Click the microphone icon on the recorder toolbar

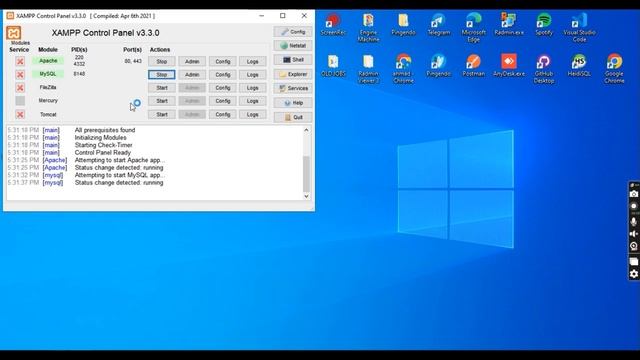click(634, 222)
